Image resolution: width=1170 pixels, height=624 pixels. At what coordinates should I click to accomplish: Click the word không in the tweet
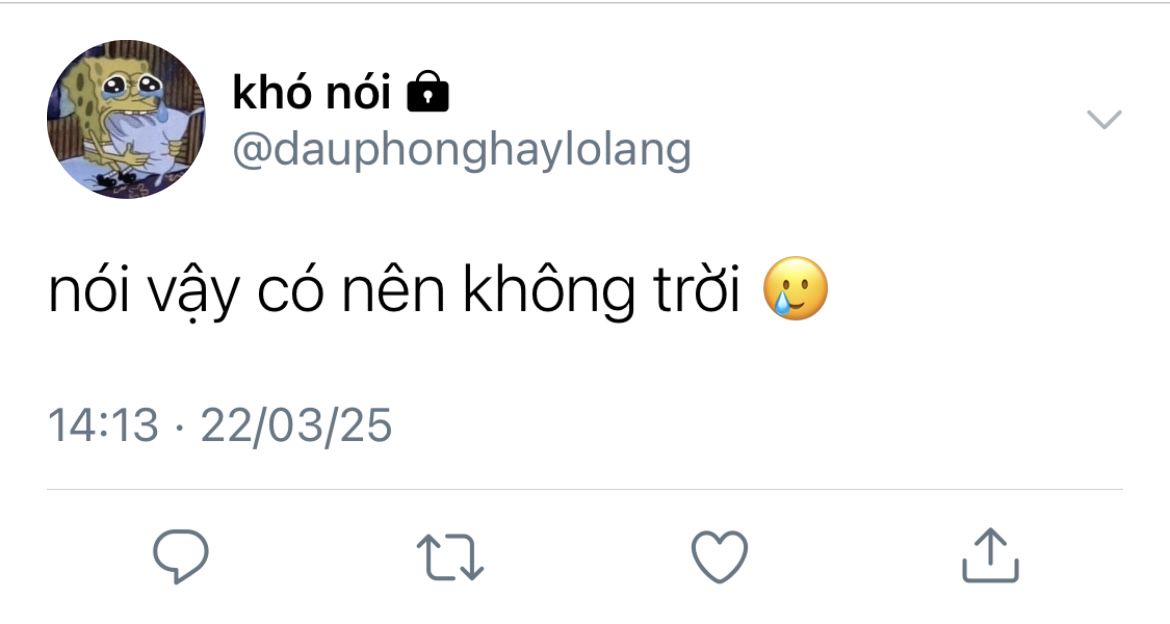tap(548, 291)
